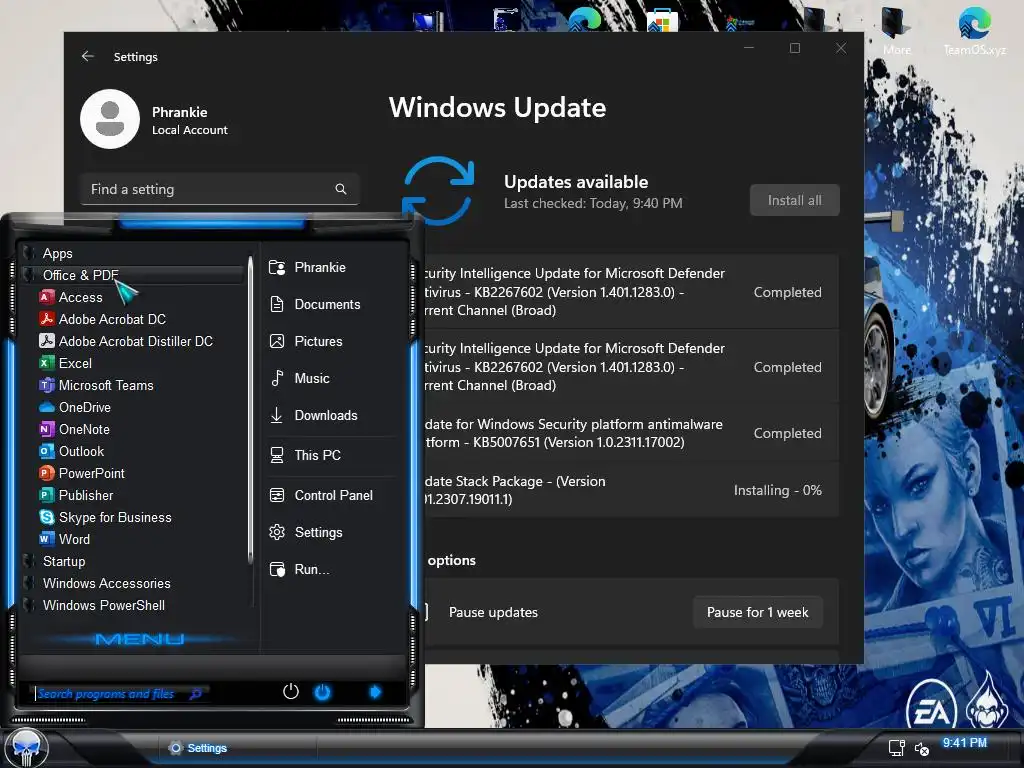The image size is (1024, 768).
Task: Launch PowerPoint
Action: pos(82,473)
